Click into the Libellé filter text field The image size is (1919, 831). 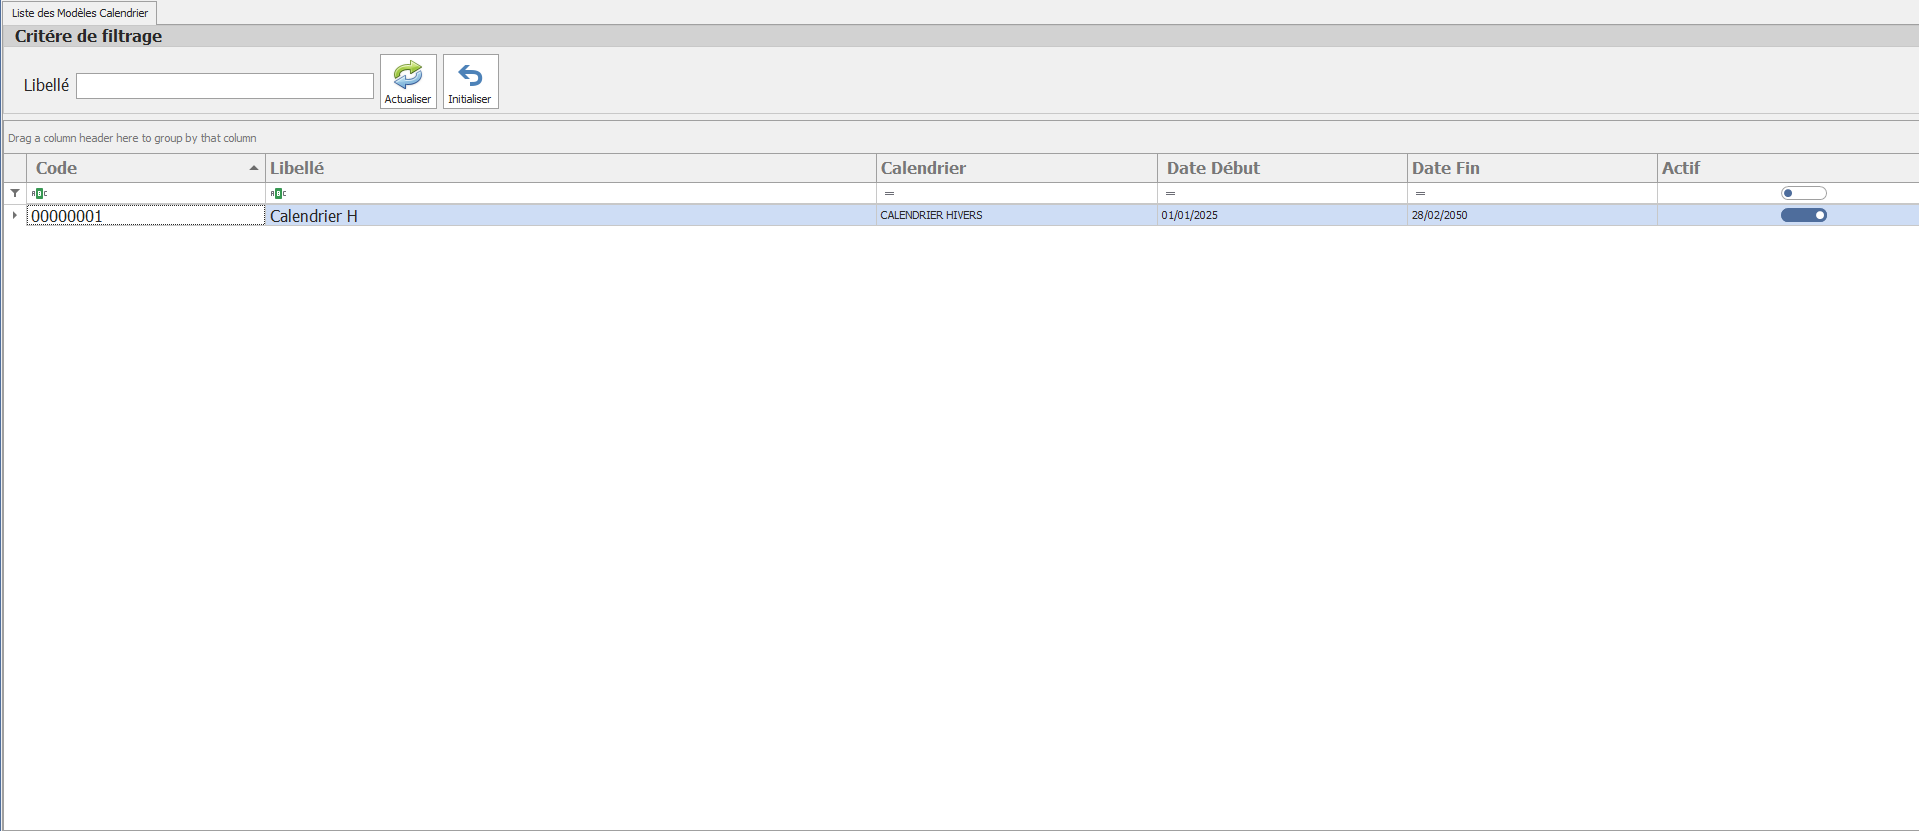point(225,86)
